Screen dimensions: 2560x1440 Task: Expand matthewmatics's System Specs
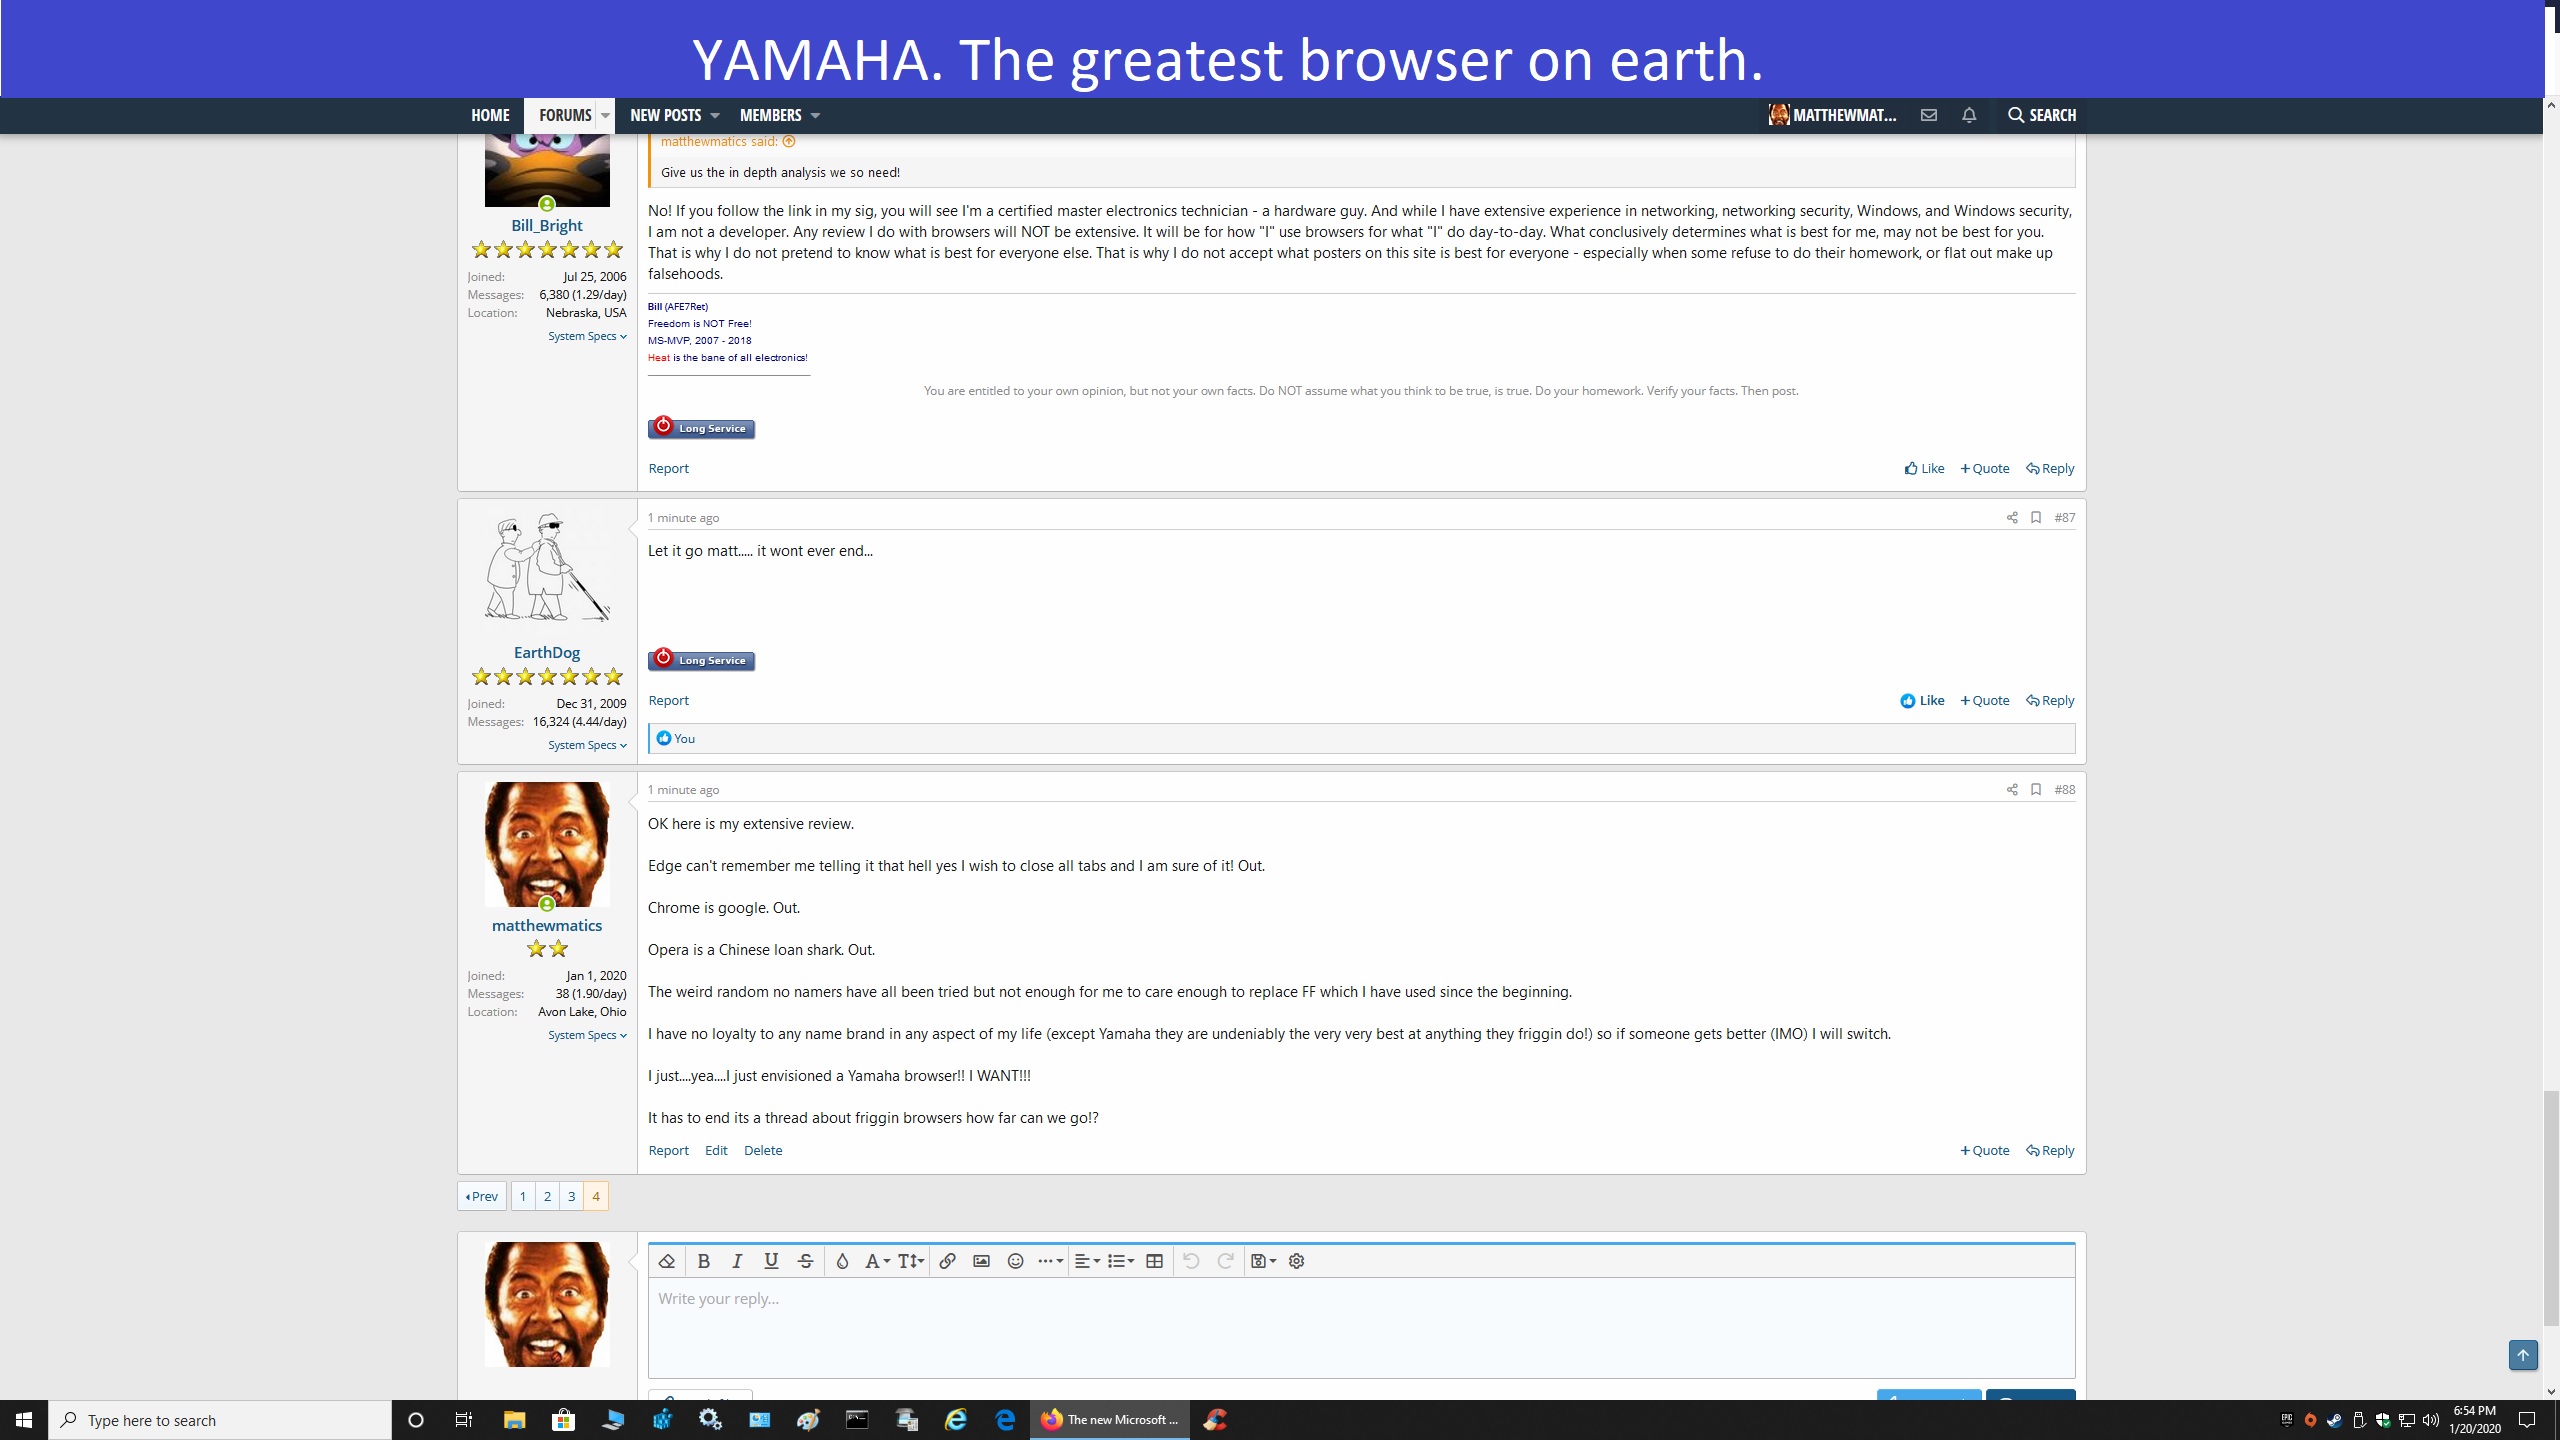coord(587,1035)
